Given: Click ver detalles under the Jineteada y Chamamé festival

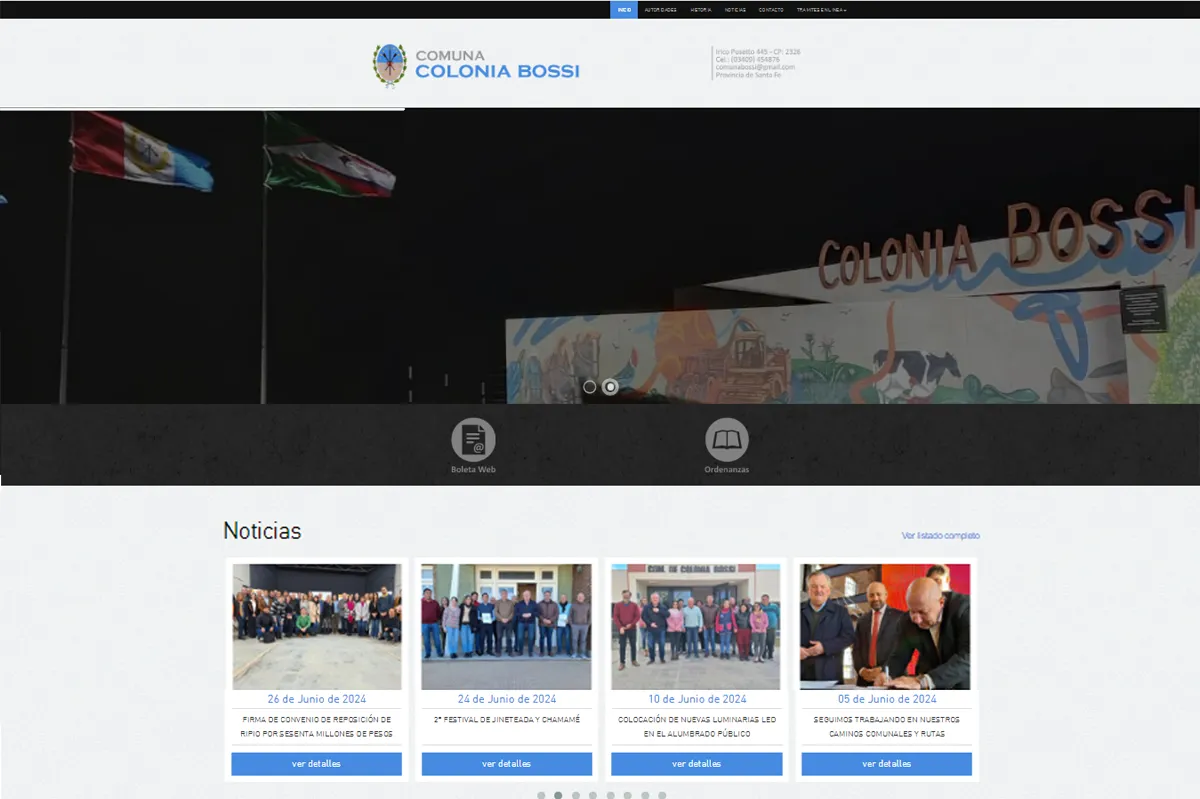Looking at the screenshot, I should pos(506,763).
